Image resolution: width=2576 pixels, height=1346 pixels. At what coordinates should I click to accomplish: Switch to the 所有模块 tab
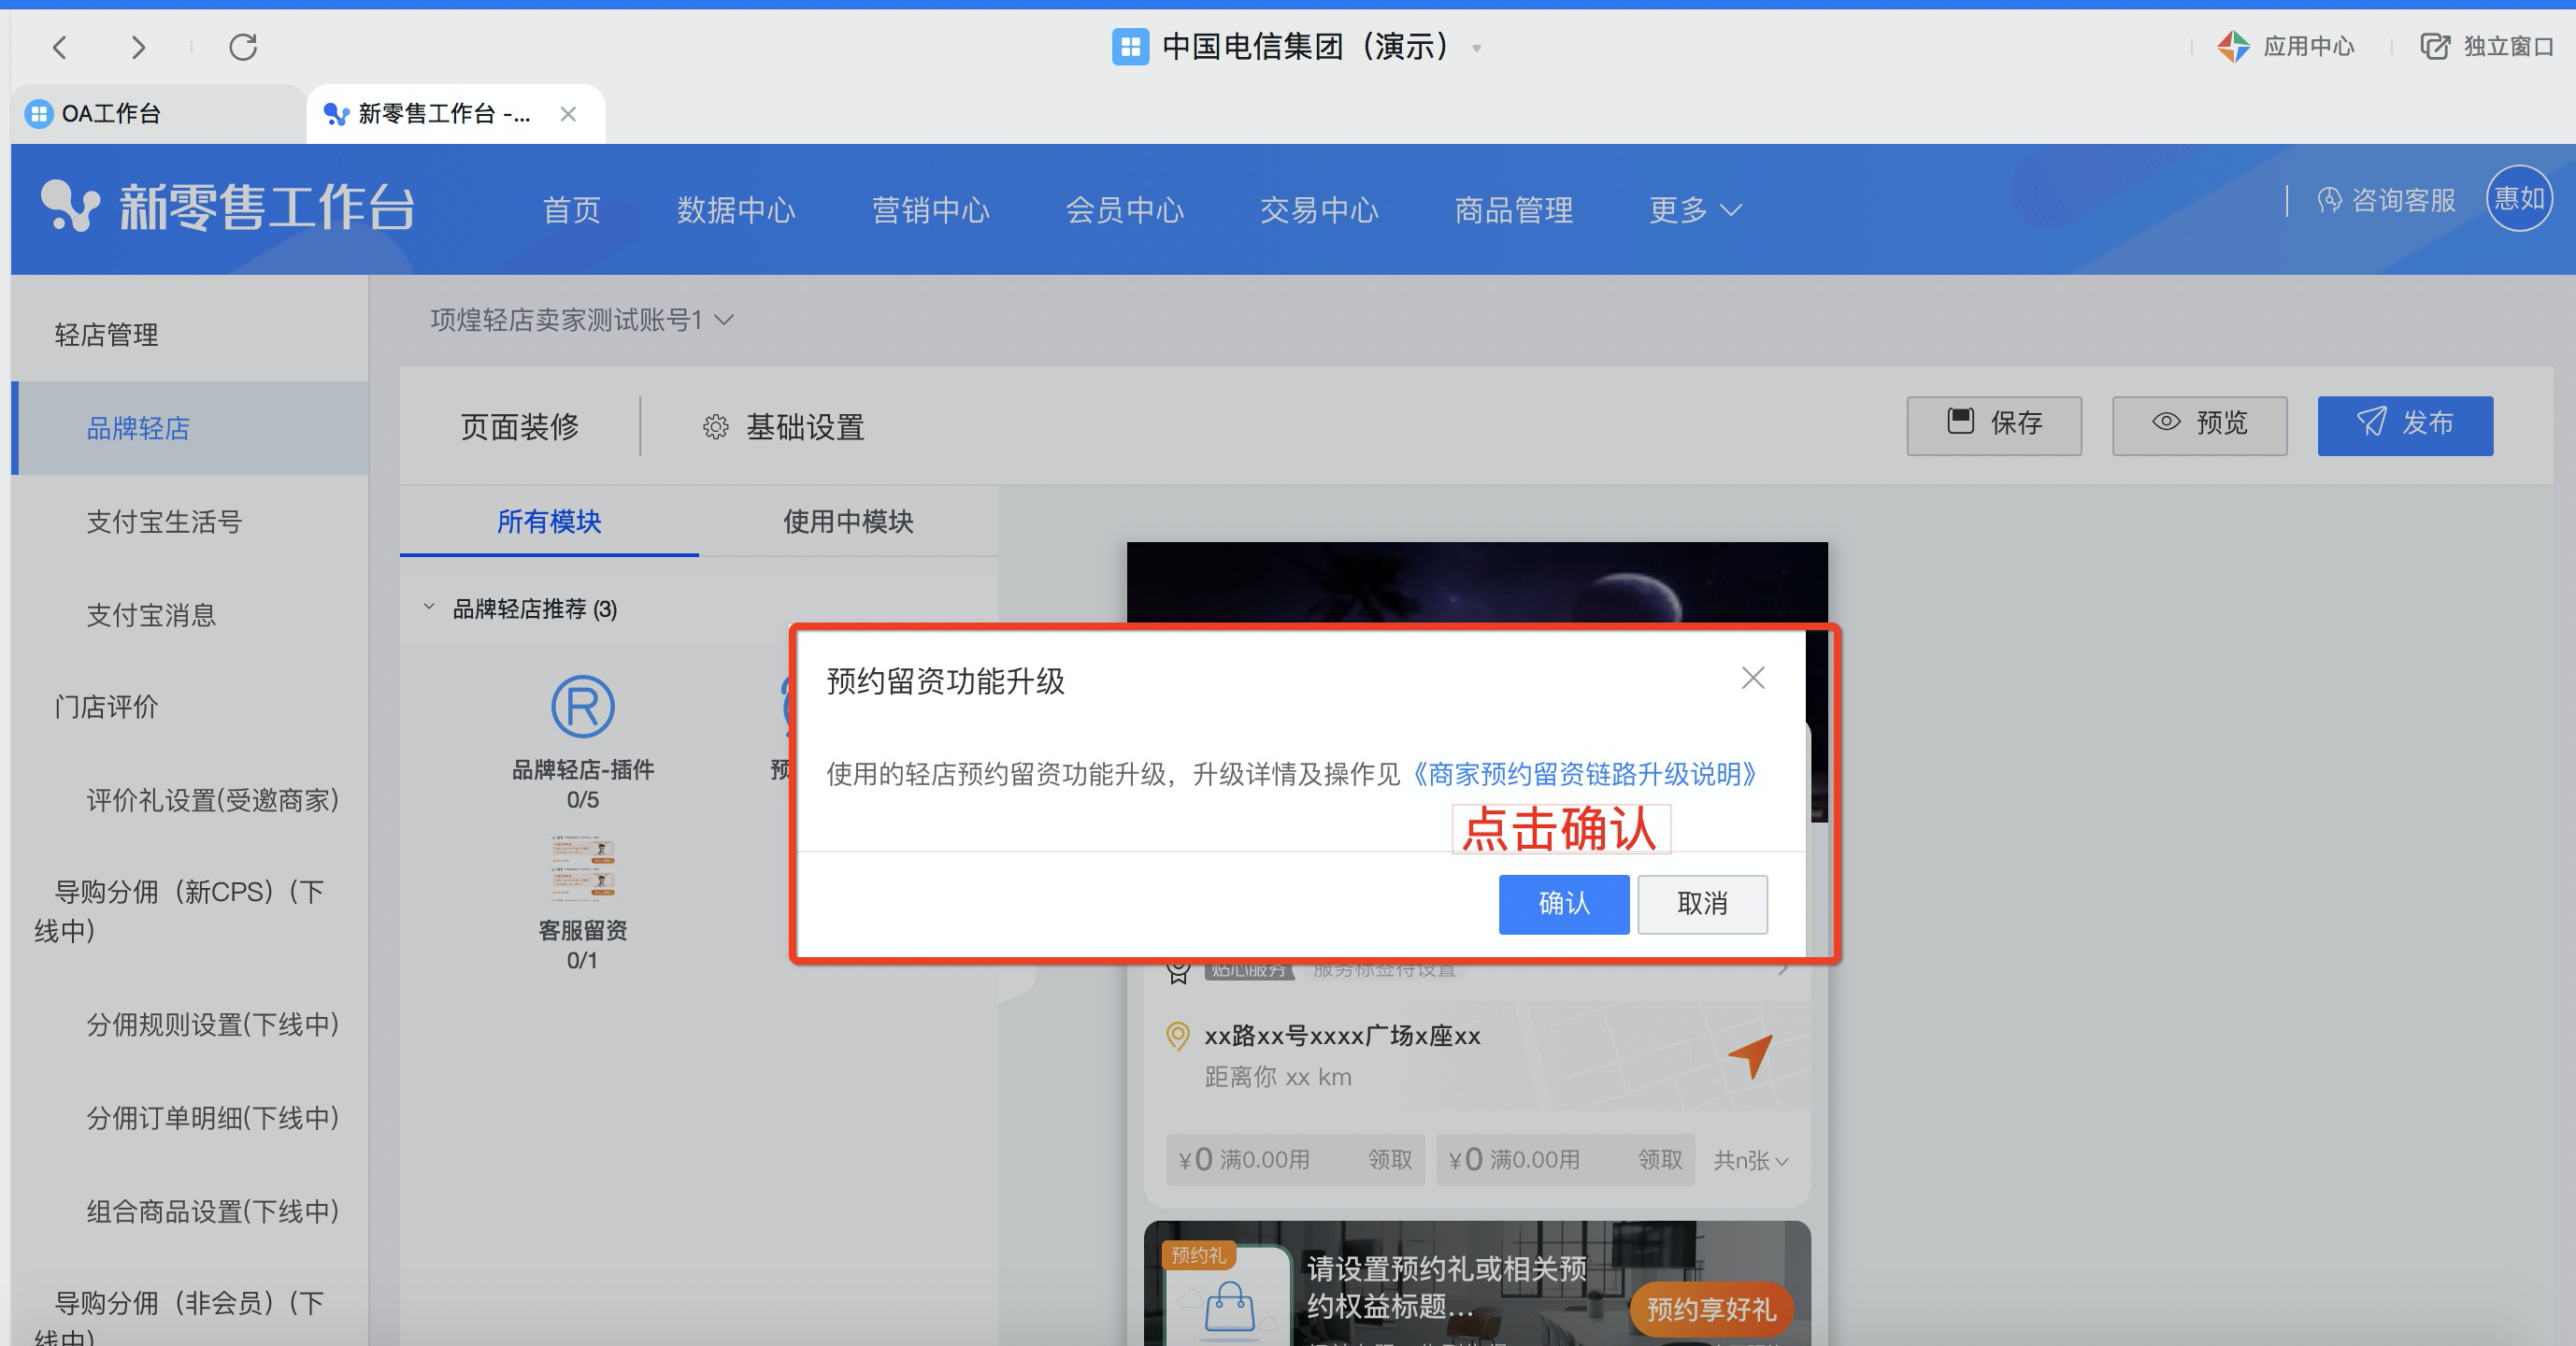click(549, 521)
